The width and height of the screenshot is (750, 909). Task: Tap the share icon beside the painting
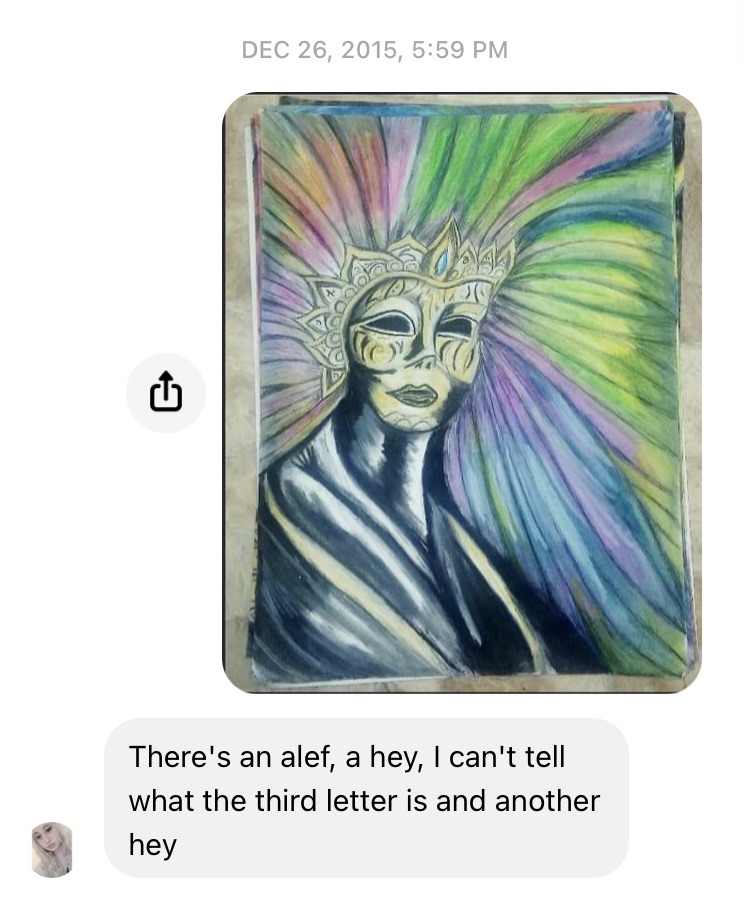[166, 392]
